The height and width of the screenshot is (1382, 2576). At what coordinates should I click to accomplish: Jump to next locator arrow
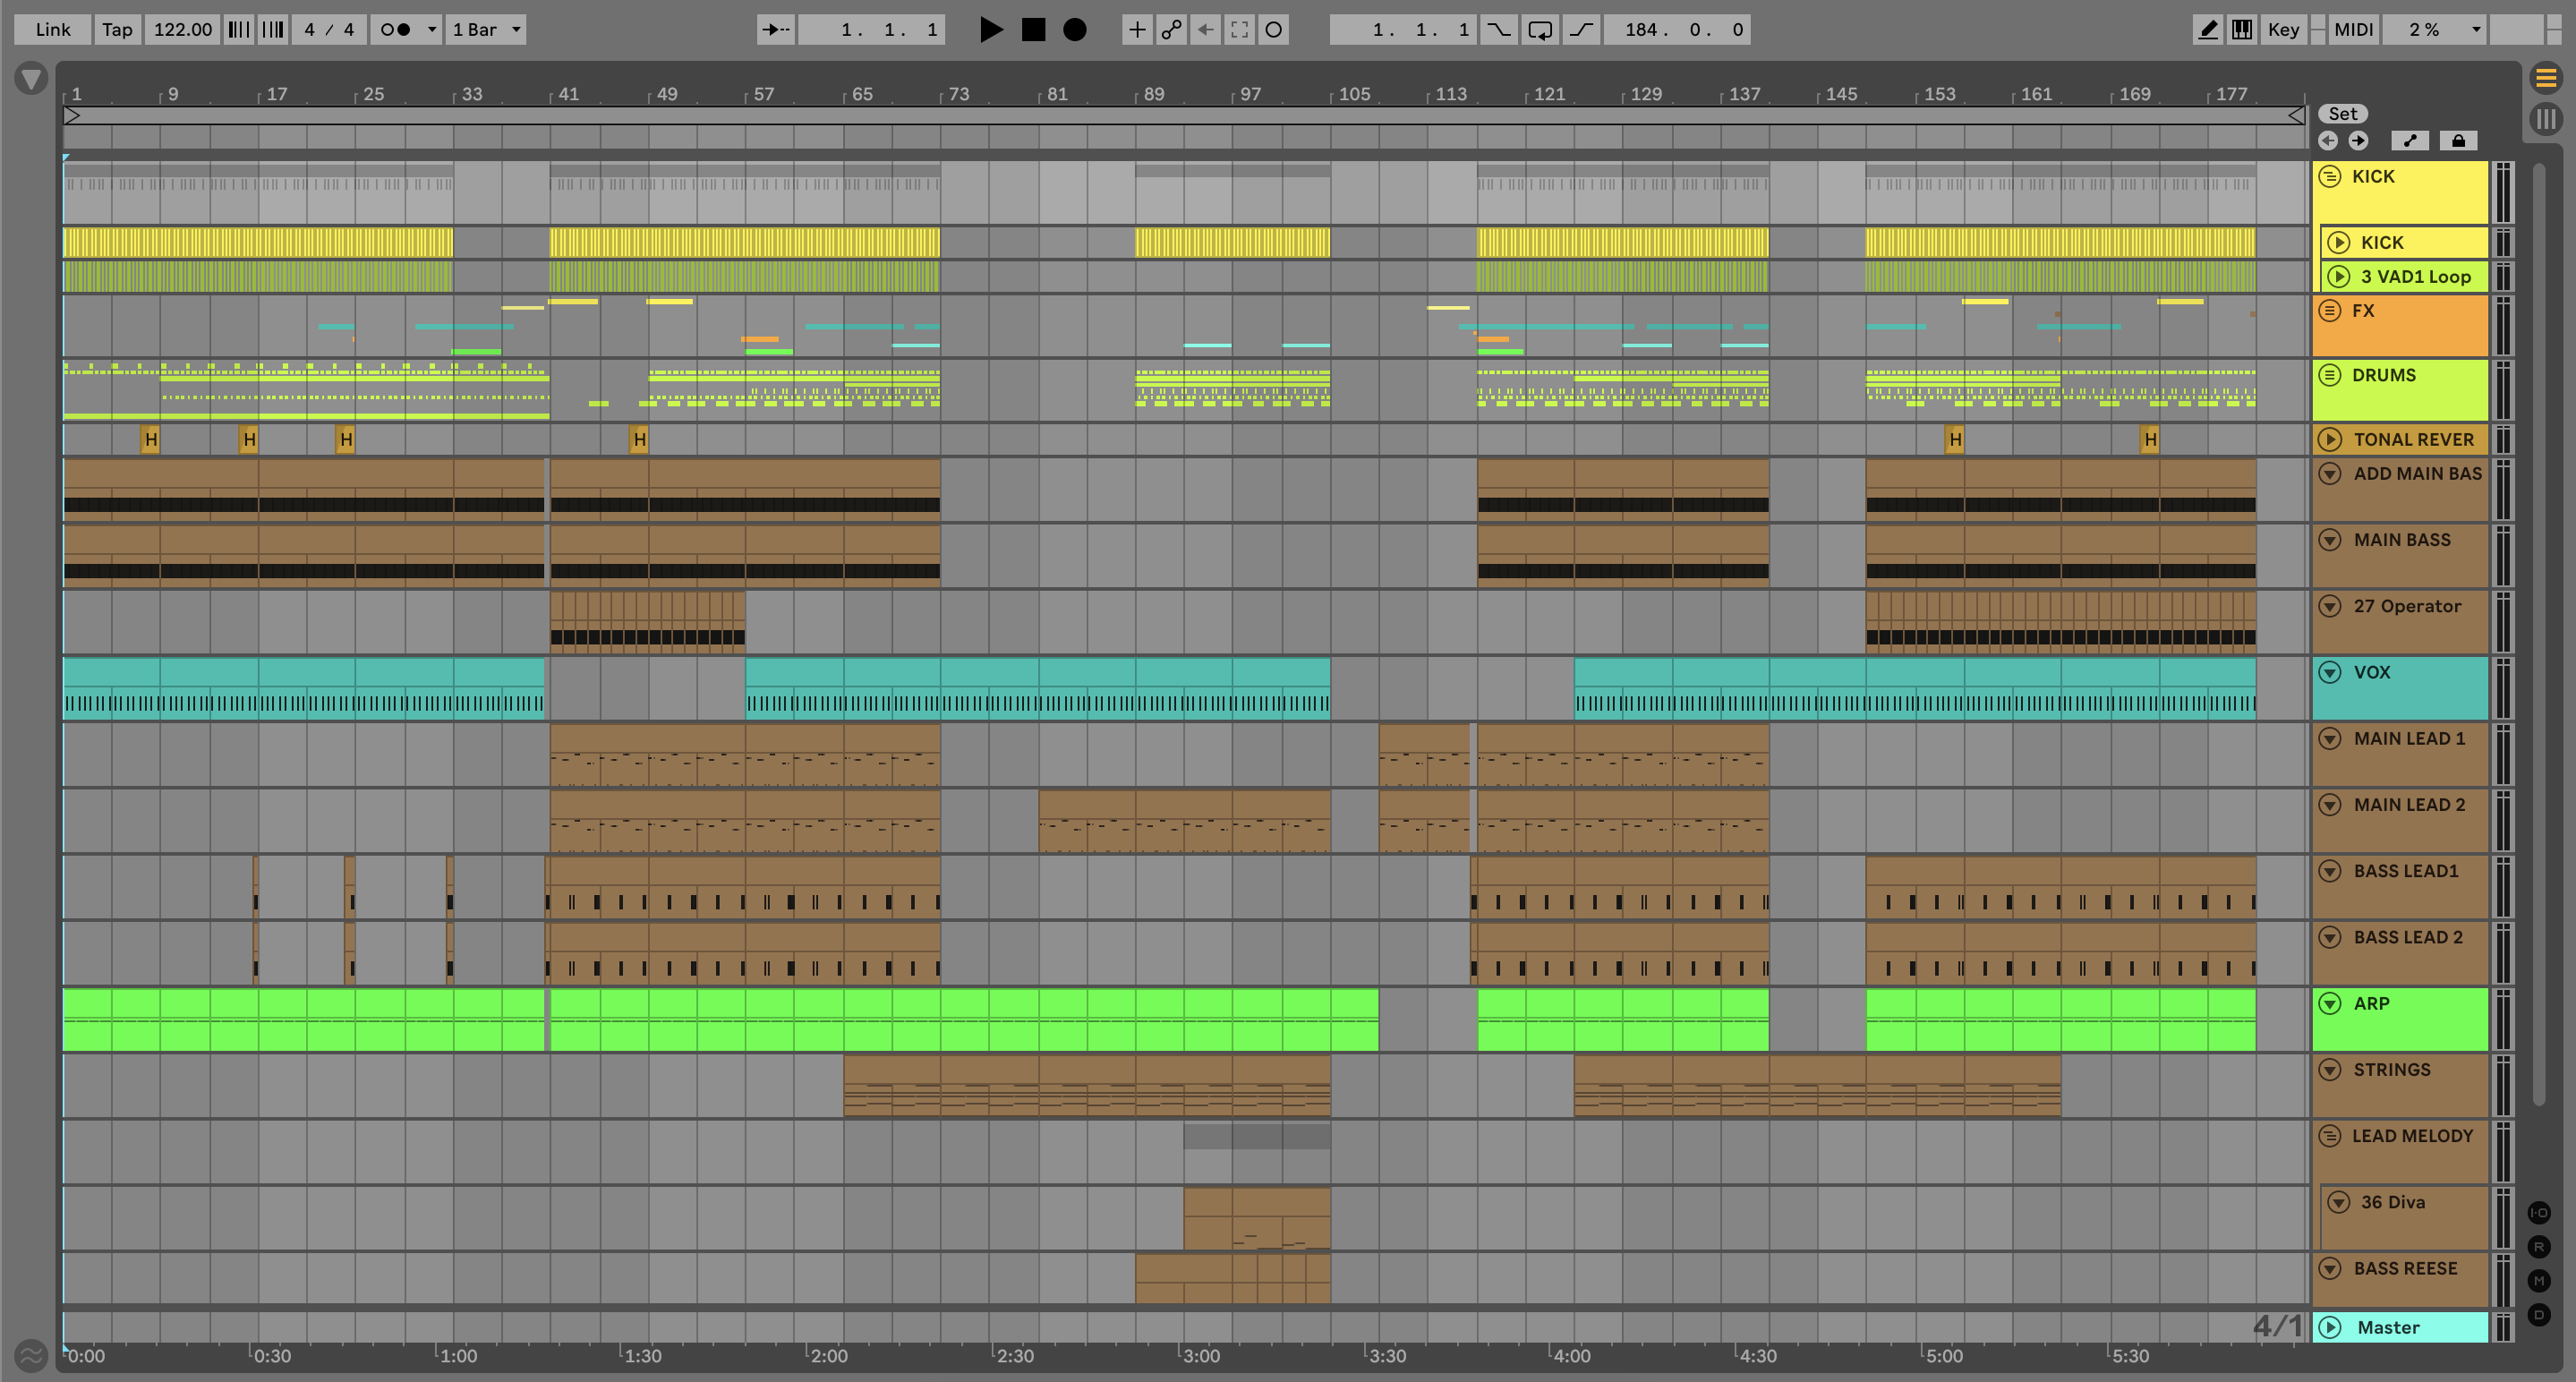(x=2358, y=141)
